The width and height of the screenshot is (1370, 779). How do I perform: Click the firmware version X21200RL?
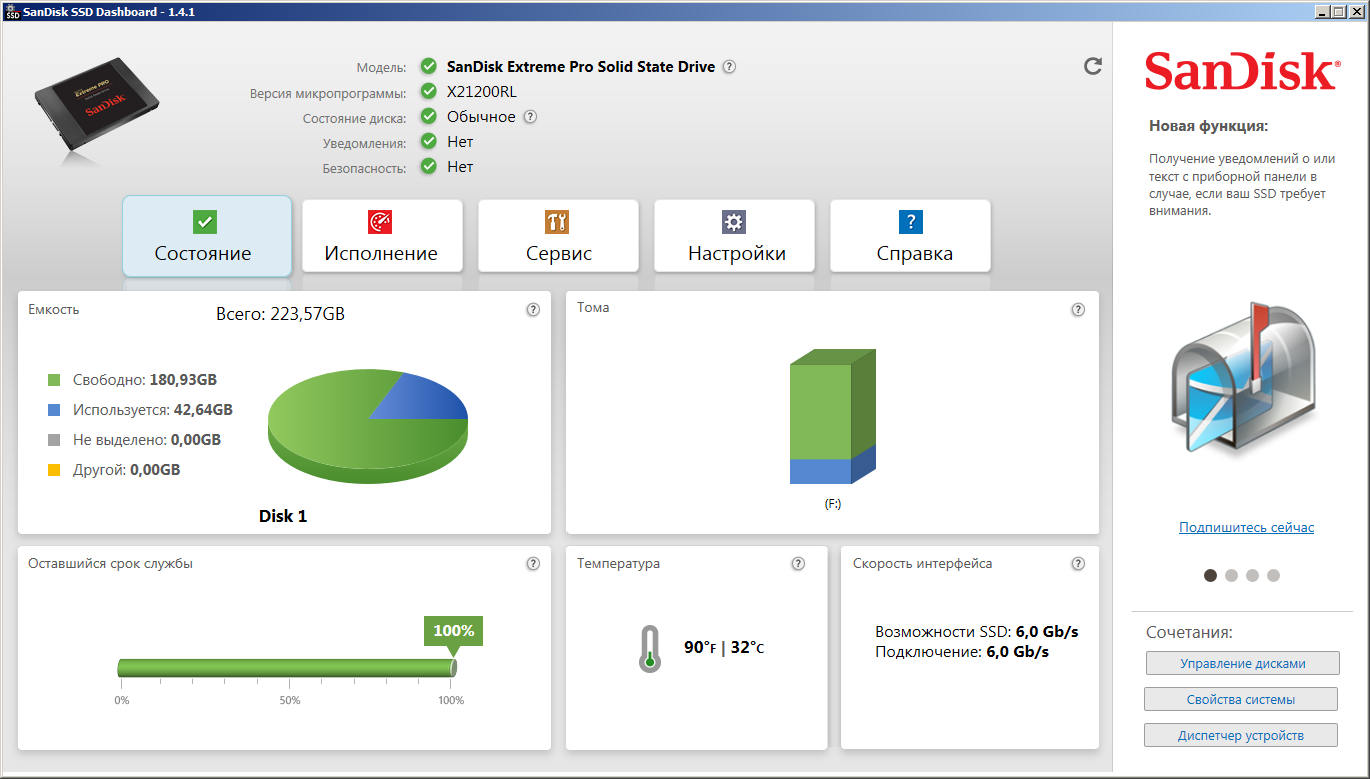(x=482, y=92)
